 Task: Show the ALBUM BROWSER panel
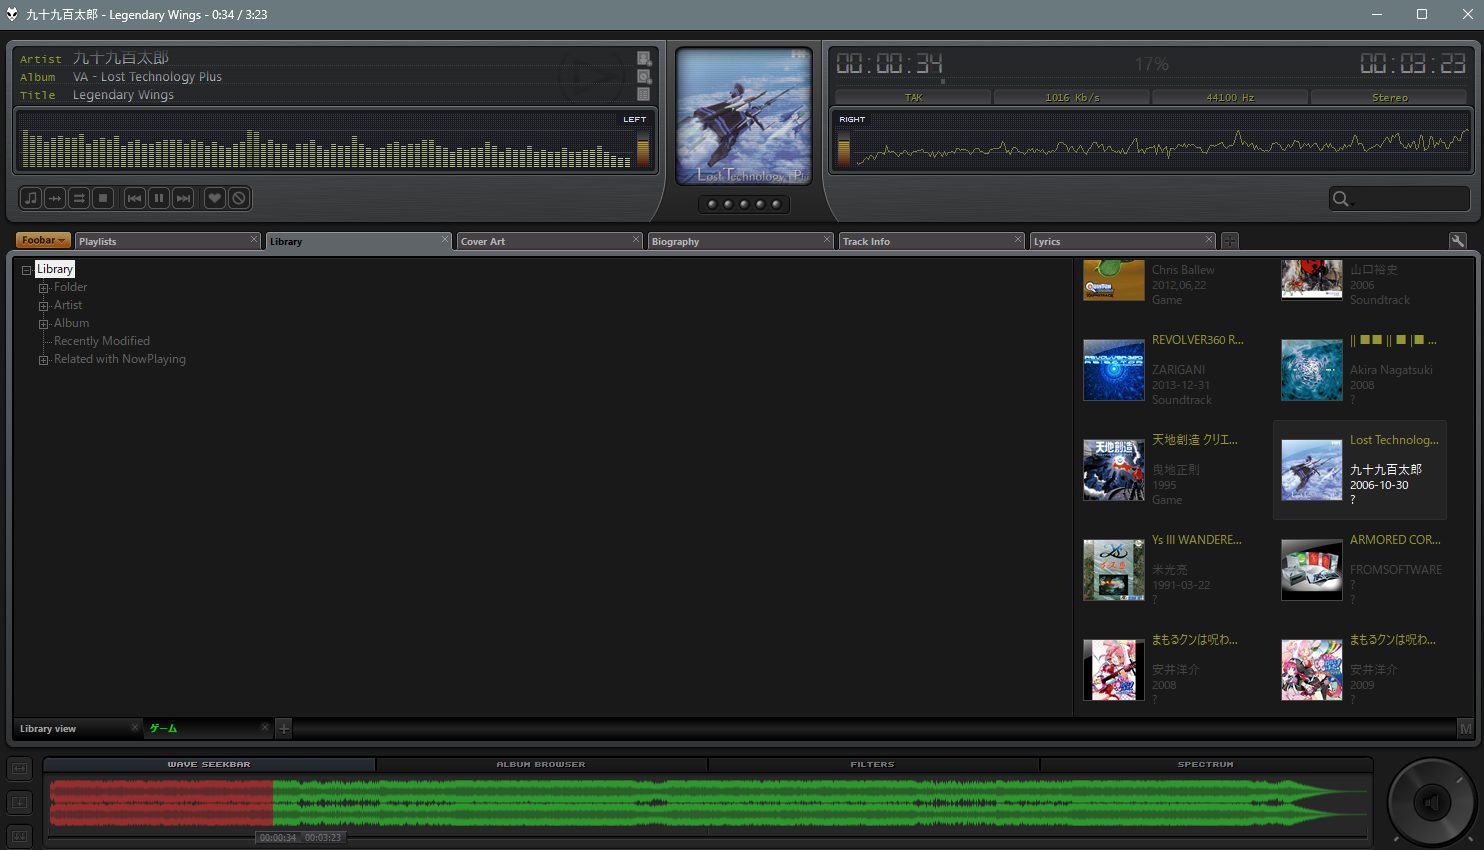click(x=541, y=764)
